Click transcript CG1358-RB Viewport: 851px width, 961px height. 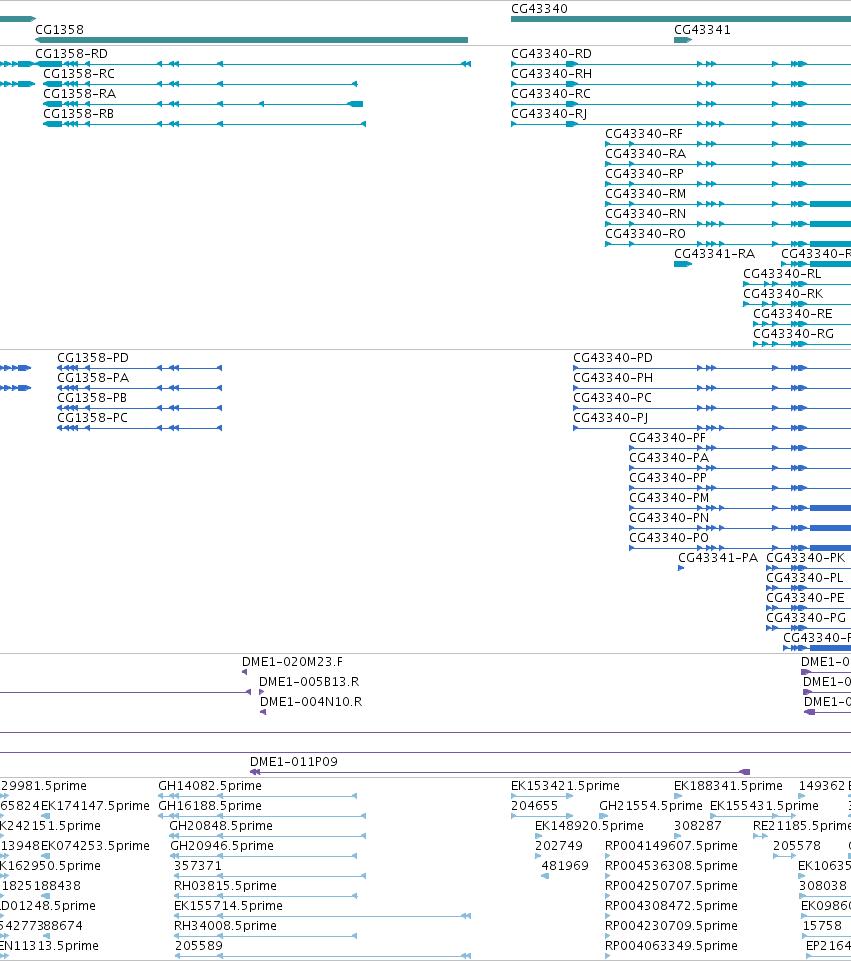78,113
